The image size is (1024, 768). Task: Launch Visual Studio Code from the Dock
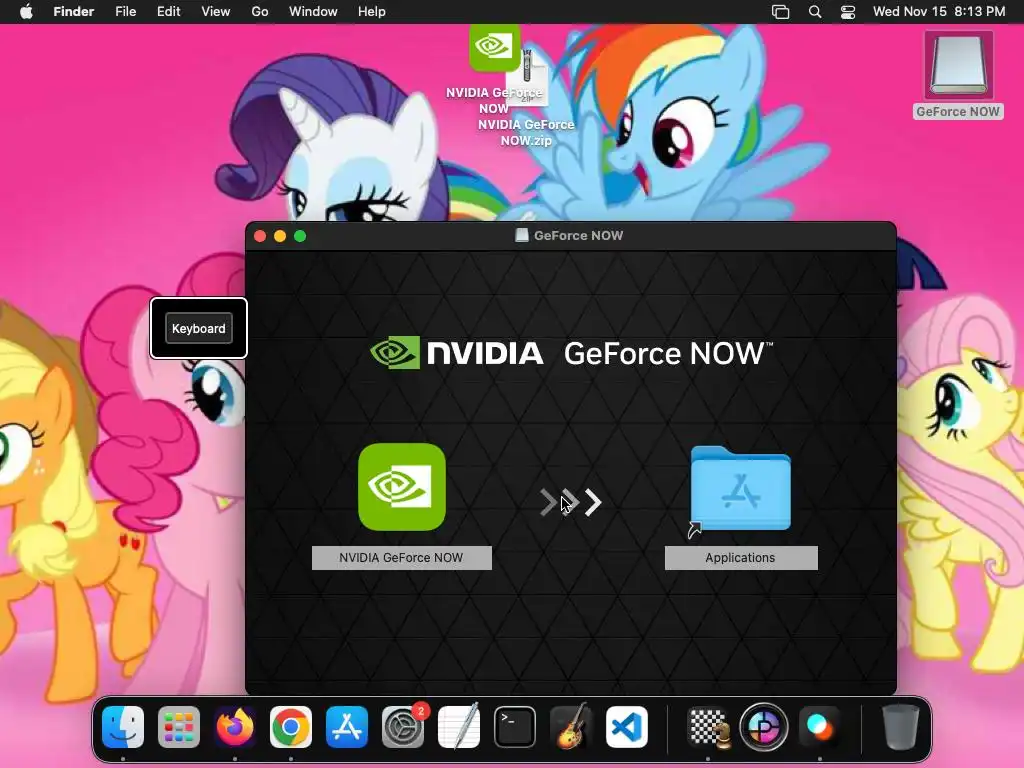click(626, 727)
